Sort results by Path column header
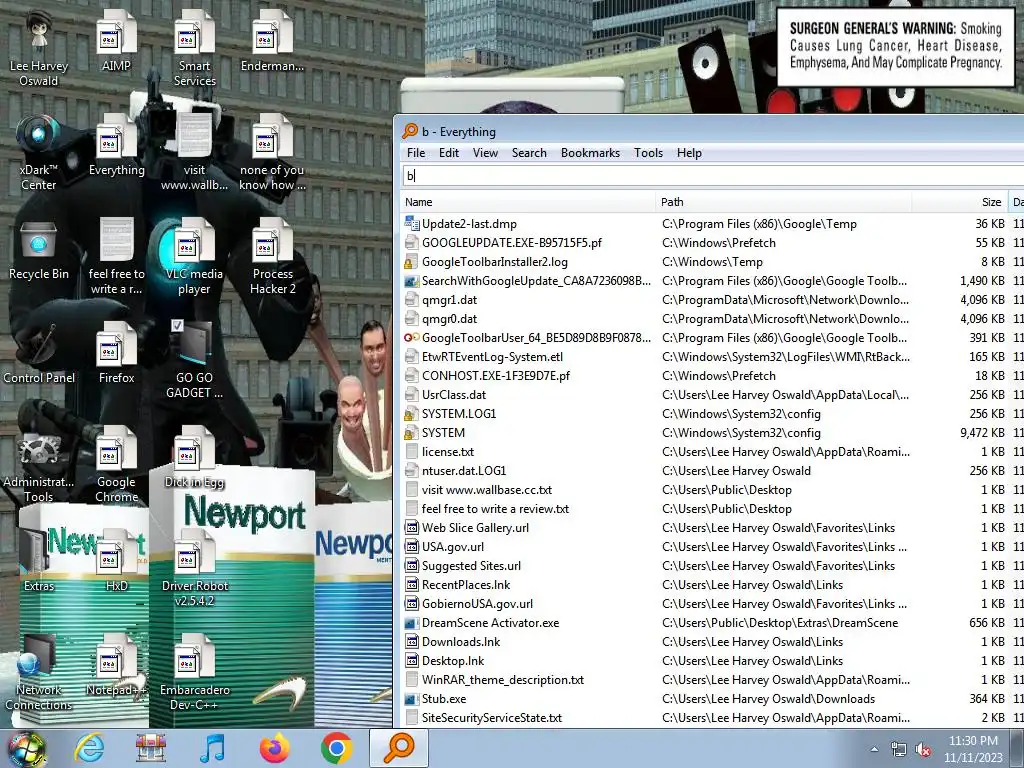The height and width of the screenshot is (768, 1024). point(783,202)
